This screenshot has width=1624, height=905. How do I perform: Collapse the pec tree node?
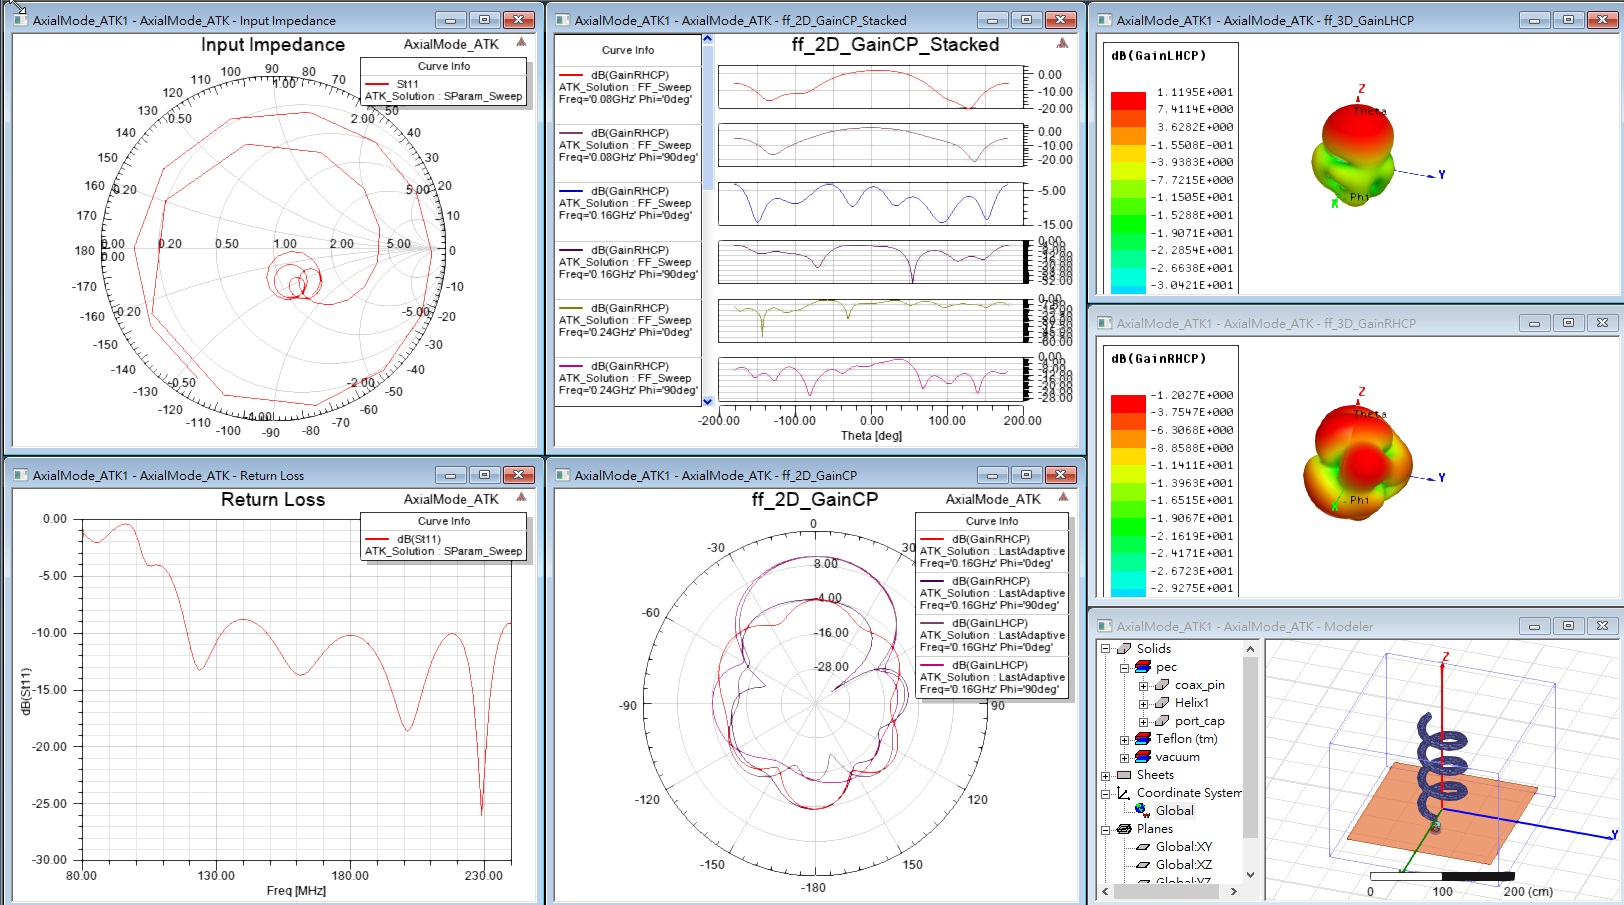click(1124, 667)
